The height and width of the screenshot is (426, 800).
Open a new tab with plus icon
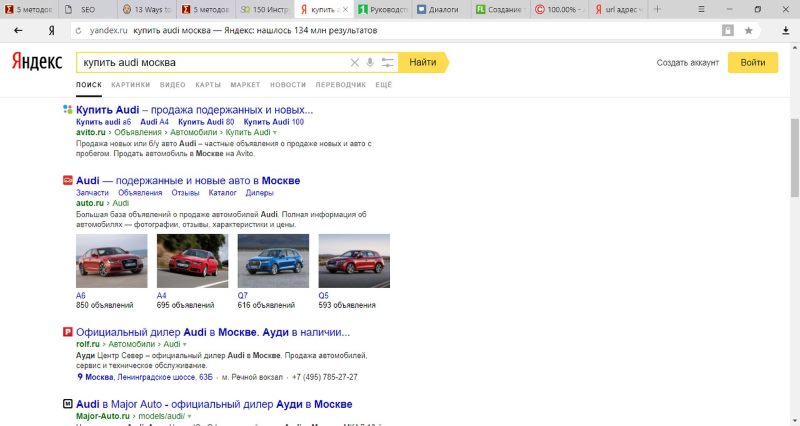[658, 9]
